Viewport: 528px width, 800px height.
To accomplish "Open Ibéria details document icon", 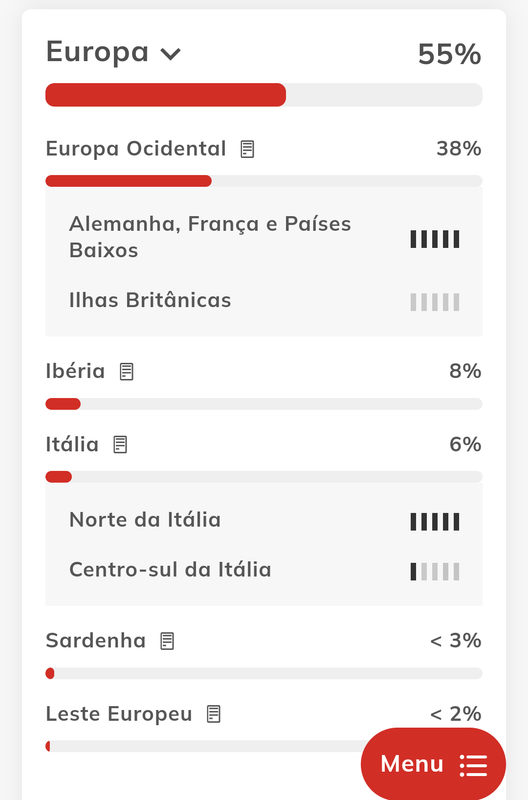I will coord(127,371).
